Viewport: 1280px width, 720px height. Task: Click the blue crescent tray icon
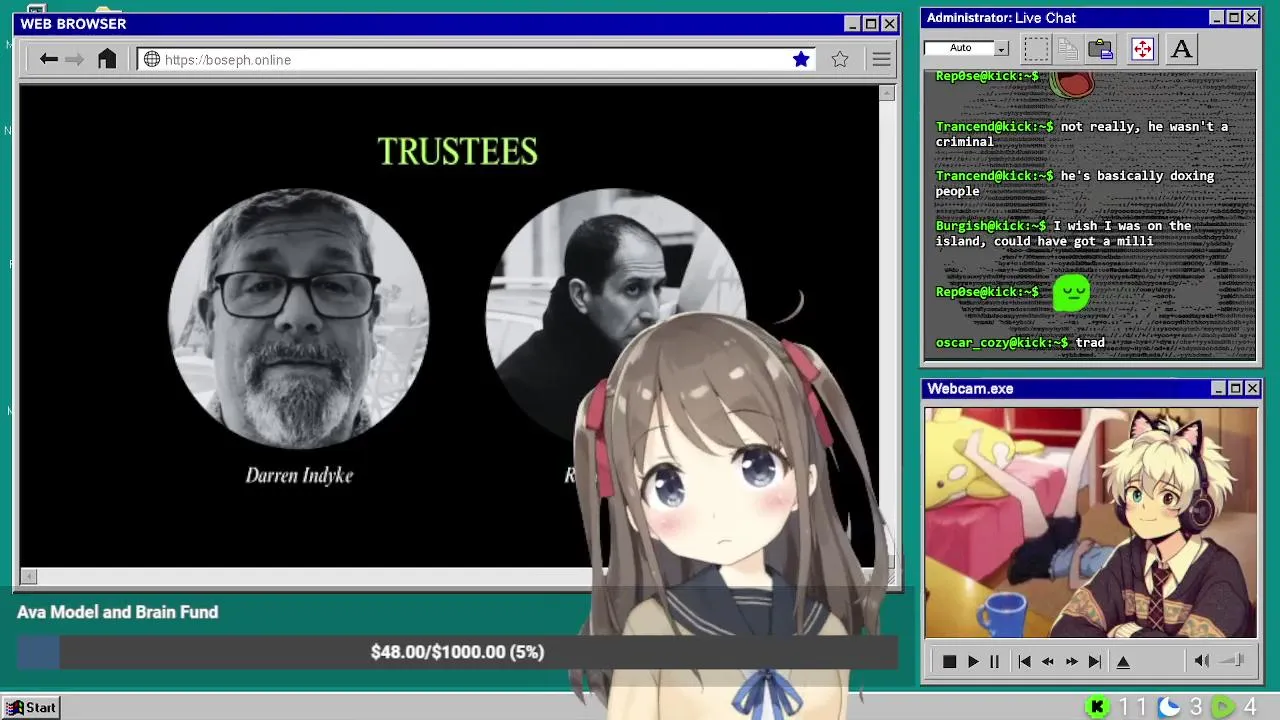pos(1169,707)
